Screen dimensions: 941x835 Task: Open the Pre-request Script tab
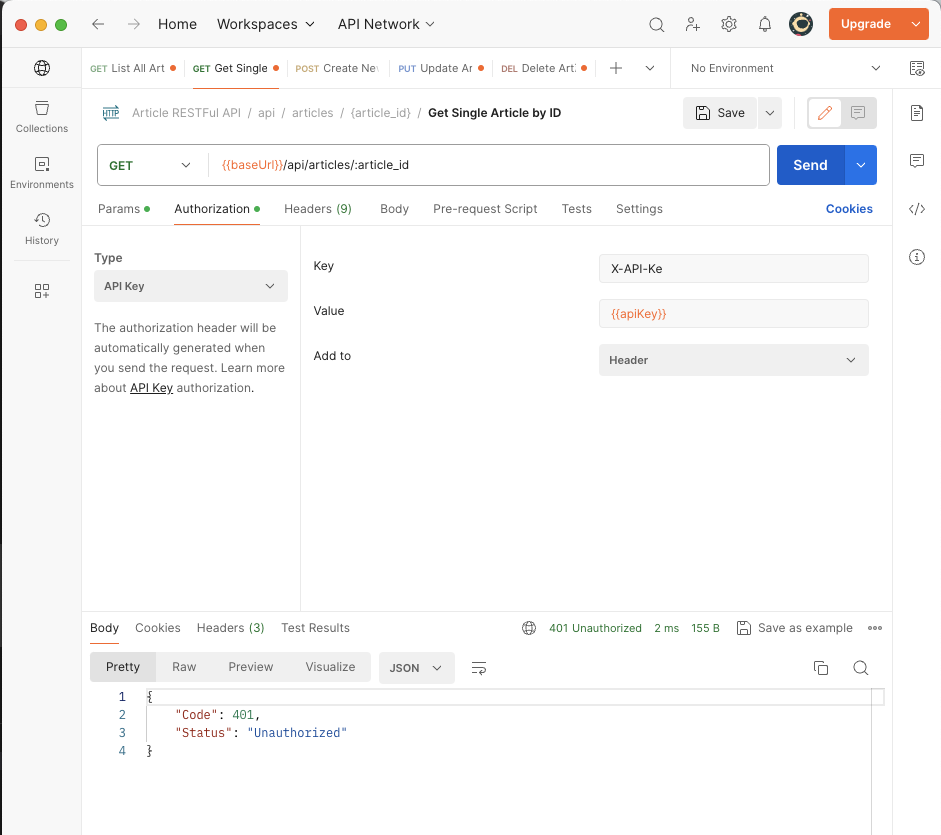[x=485, y=209]
